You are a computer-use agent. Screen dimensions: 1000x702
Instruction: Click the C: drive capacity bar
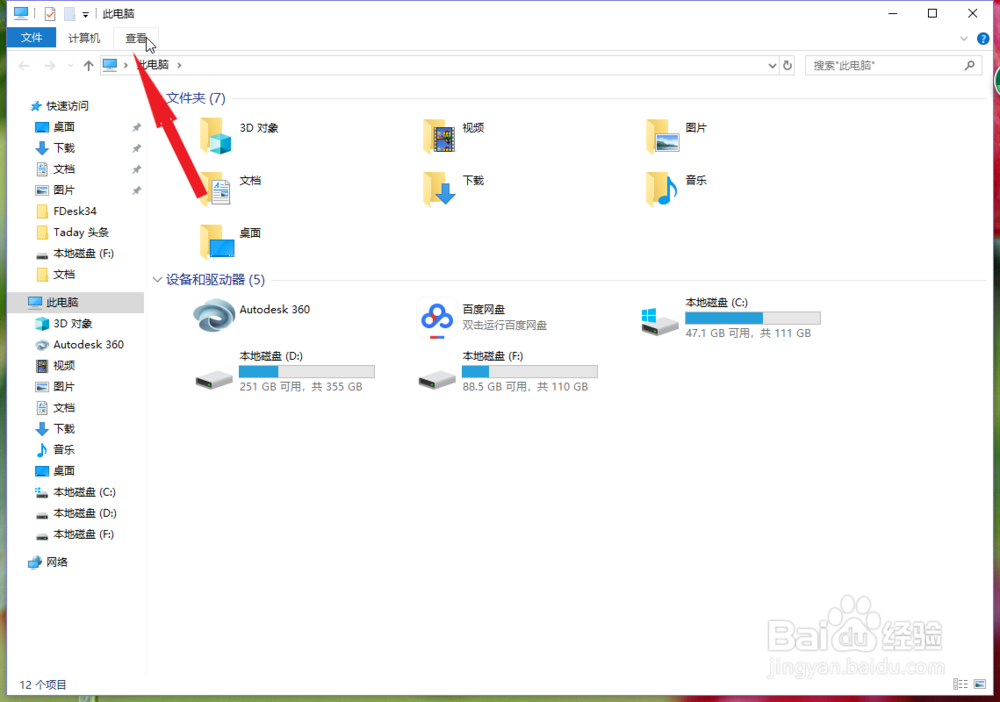click(x=751, y=317)
